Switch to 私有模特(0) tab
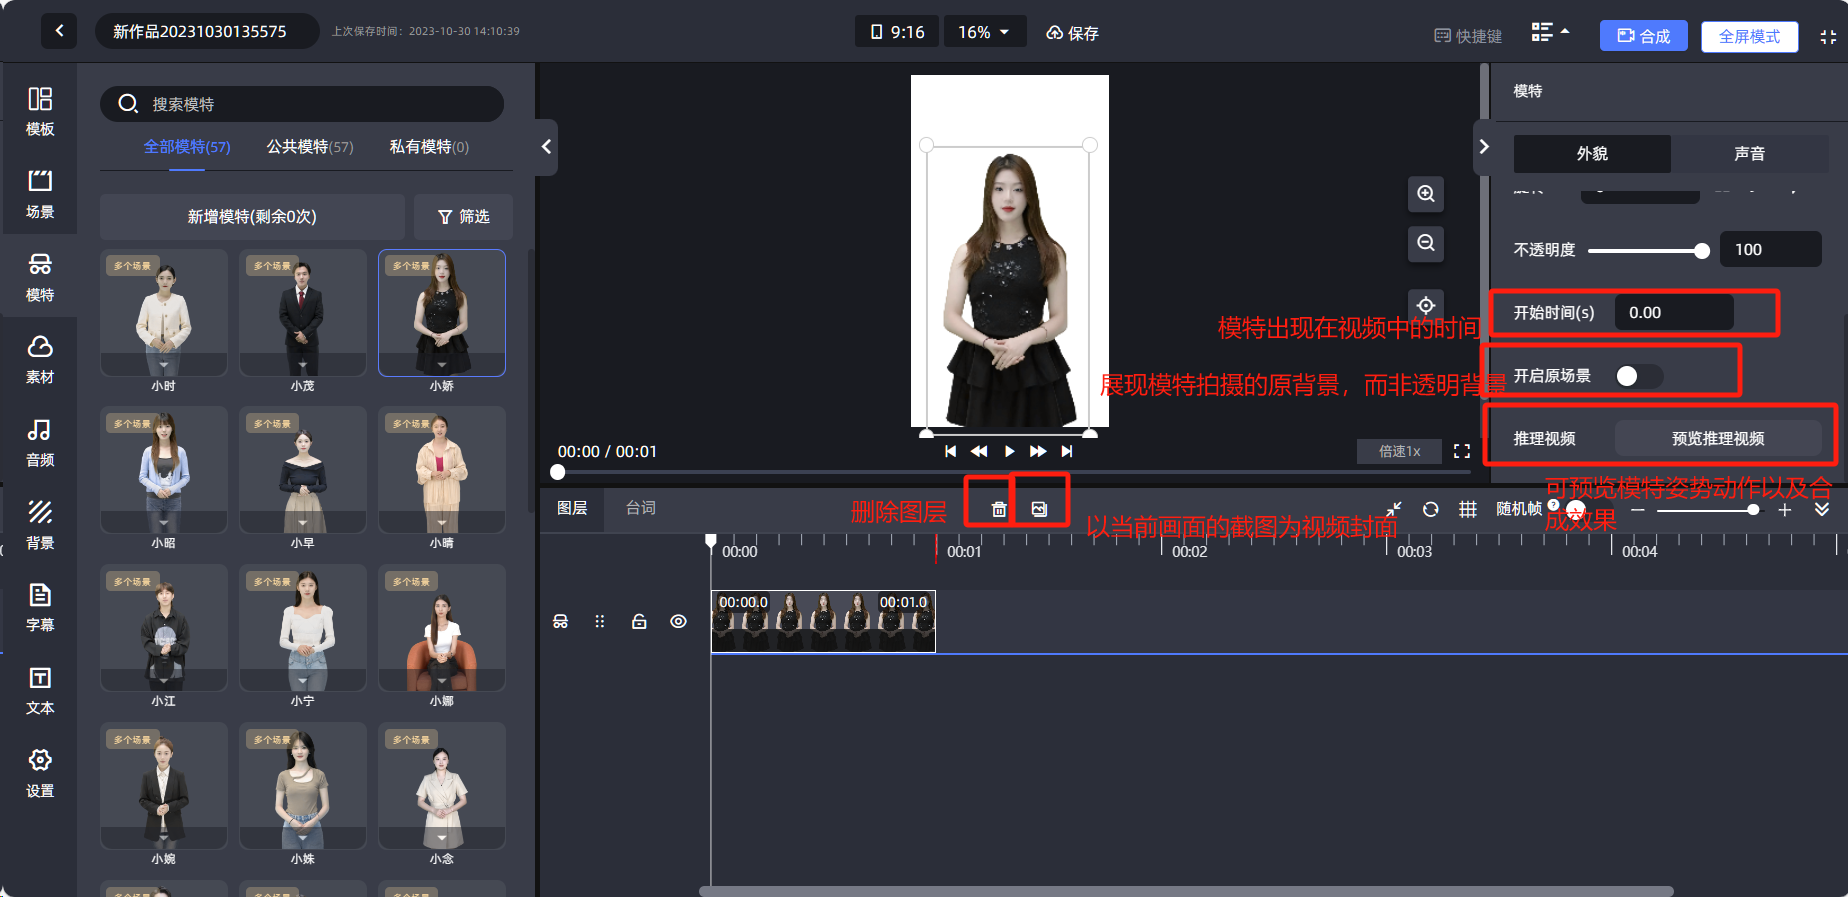Image resolution: width=1848 pixels, height=897 pixels. point(429,147)
